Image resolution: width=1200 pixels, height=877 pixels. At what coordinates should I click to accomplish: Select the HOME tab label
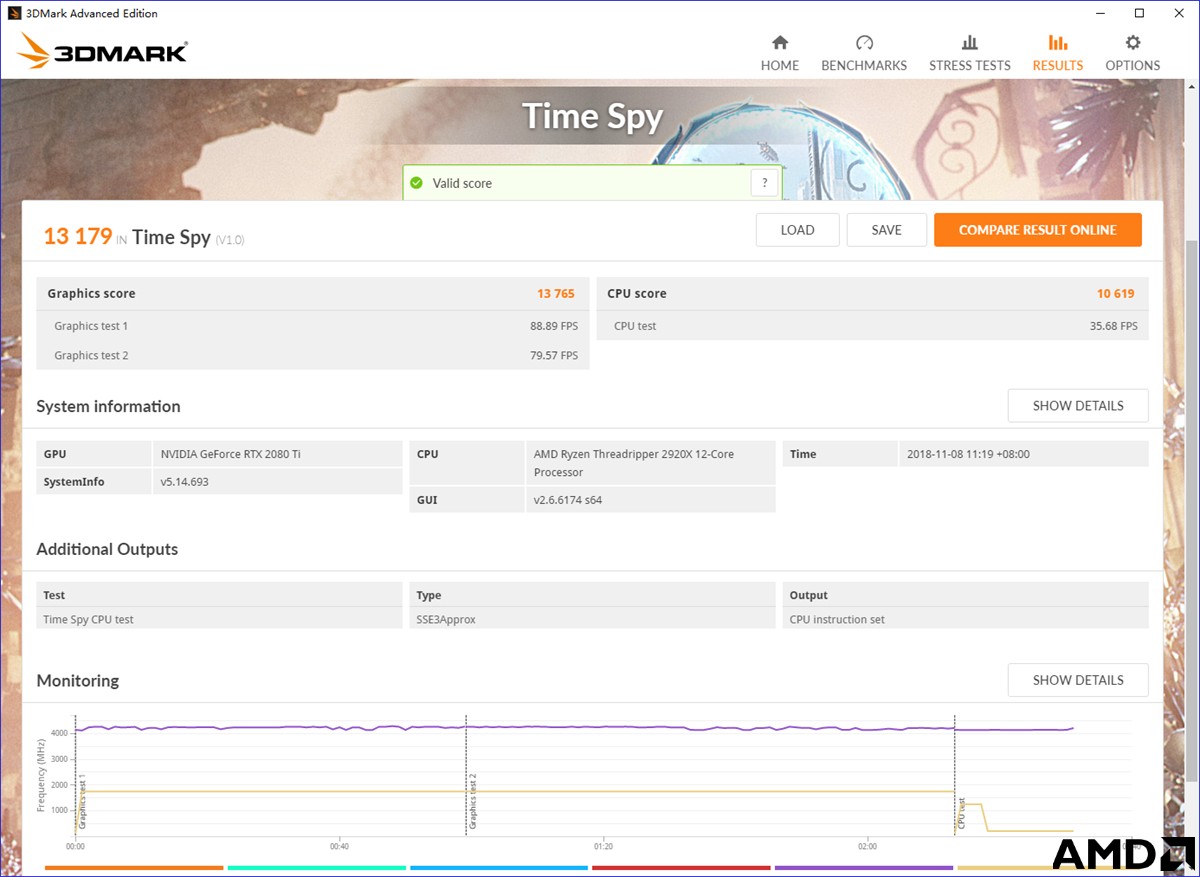pyautogui.click(x=780, y=65)
